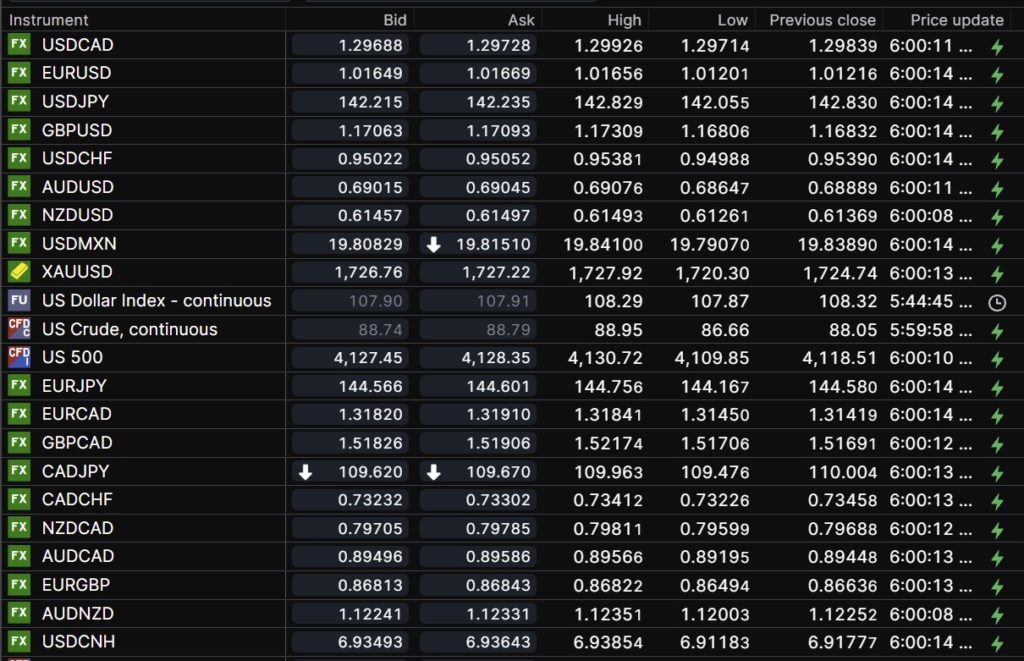Select the AUDNZD instrument name
The width and height of the screenshot is (1024, 661).
78,613
